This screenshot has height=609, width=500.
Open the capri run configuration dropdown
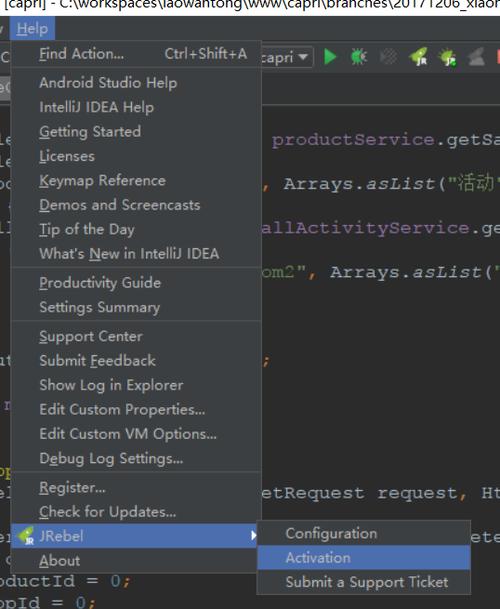[x=286, y=57]
